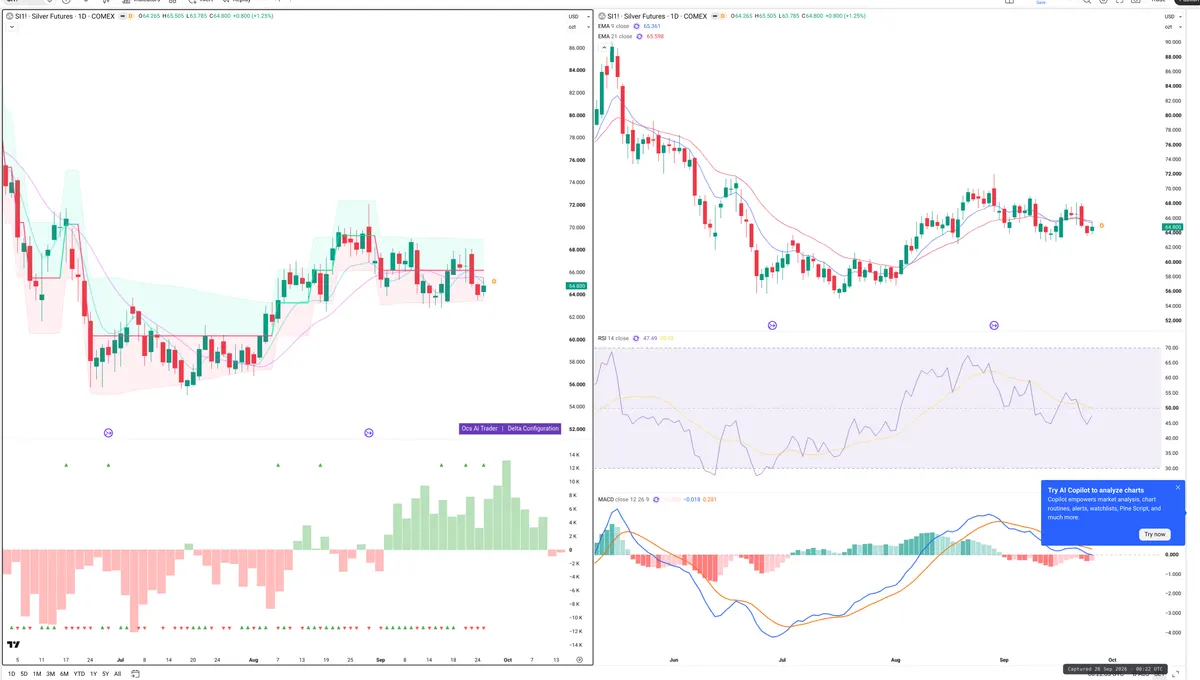This screenshot has height=680, width=1200.
Task: Click the TradingView logo on the left chart
Action: click(14, 645)
